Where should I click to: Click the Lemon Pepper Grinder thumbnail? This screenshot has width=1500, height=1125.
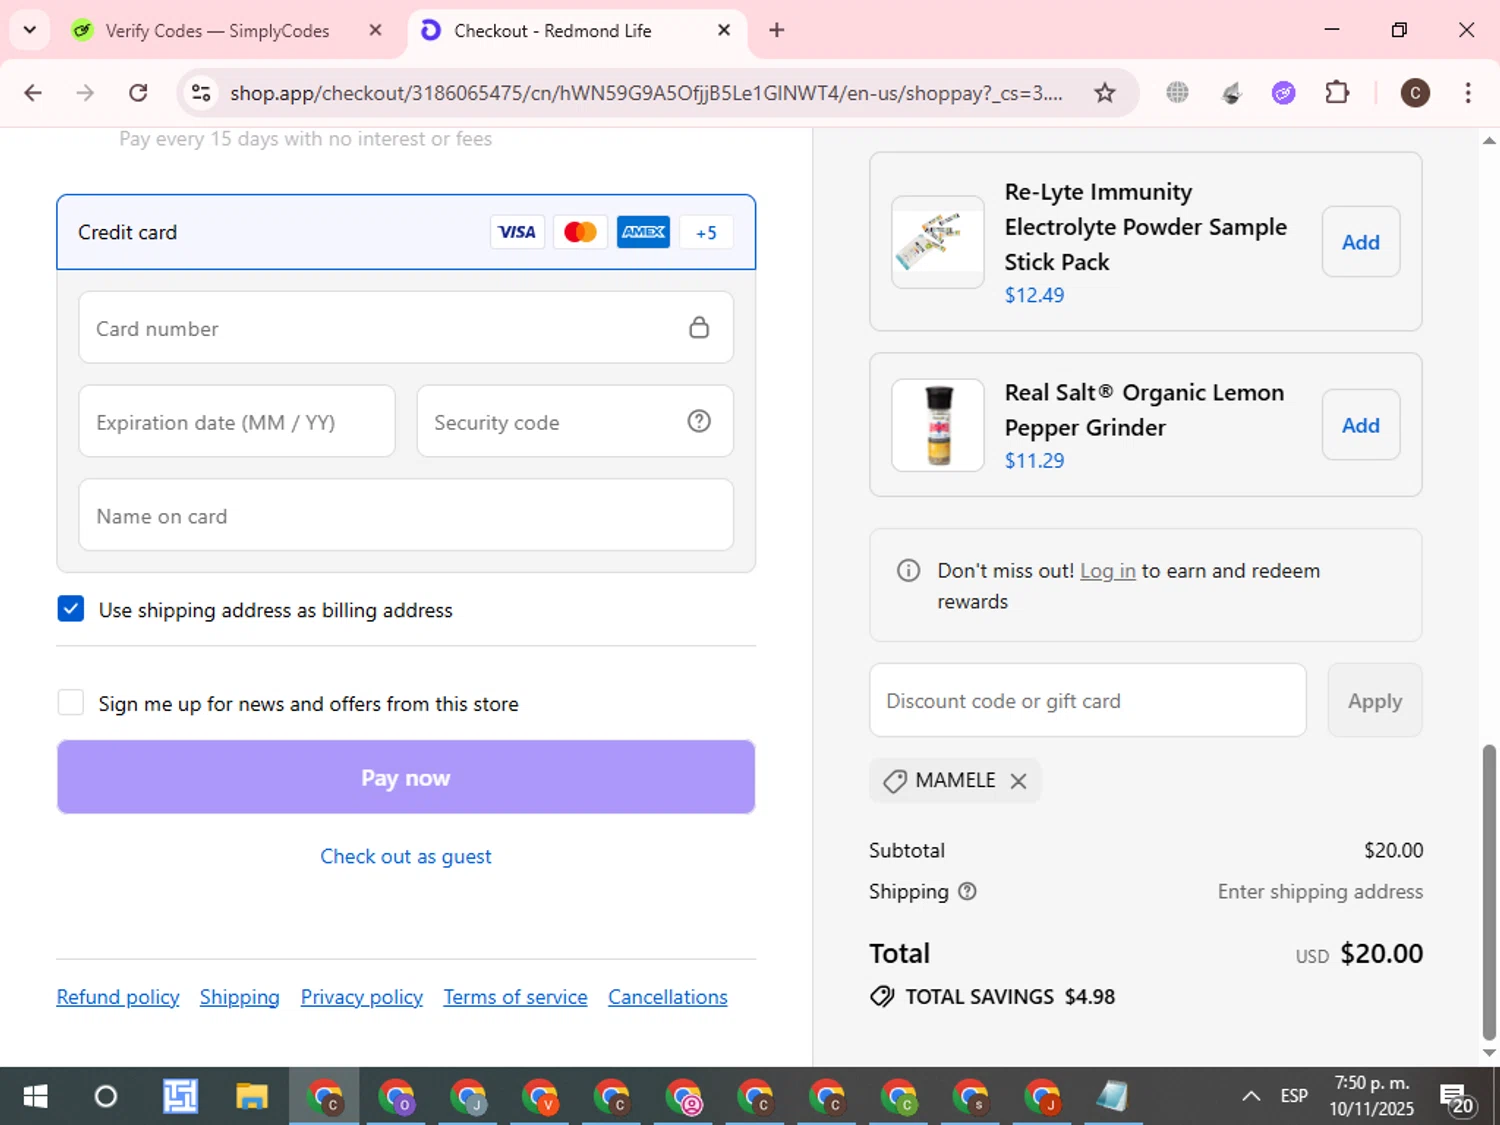pos(938,425)
